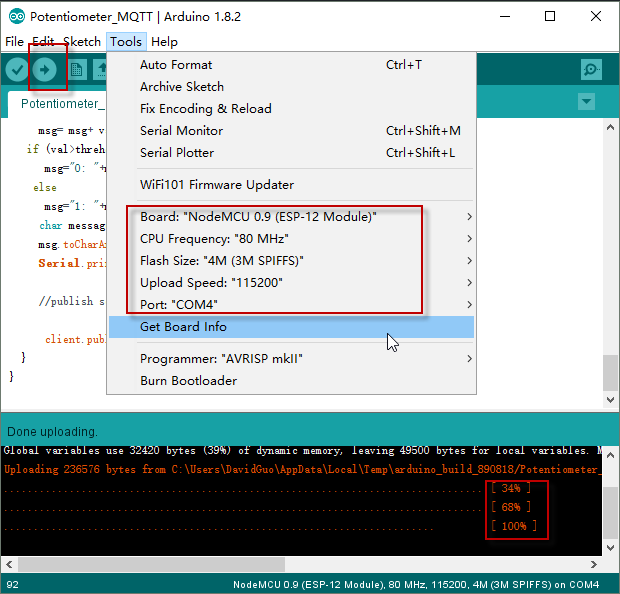The image size is (620, 594).
Task: Click the '//publish s' comment line
Action: pyautogui.click(x=72, y=301)
